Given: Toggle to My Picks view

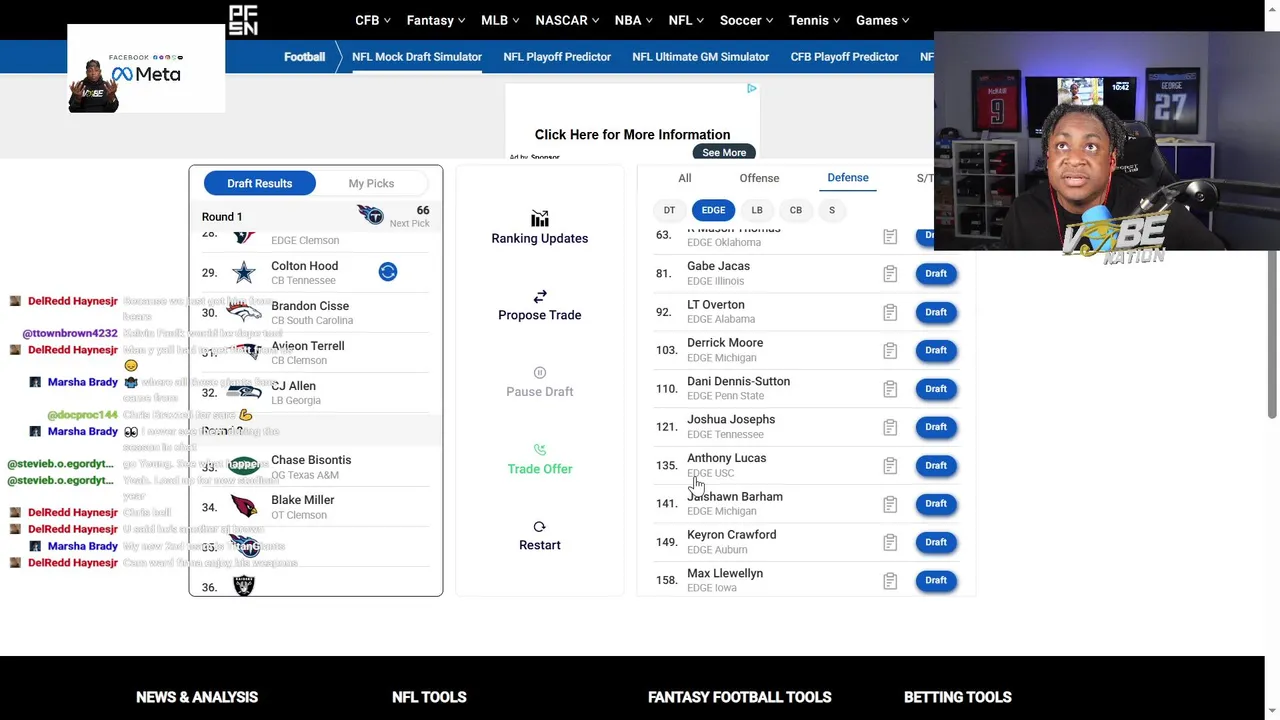Looking at the screenshot, I should pos(371,183).
